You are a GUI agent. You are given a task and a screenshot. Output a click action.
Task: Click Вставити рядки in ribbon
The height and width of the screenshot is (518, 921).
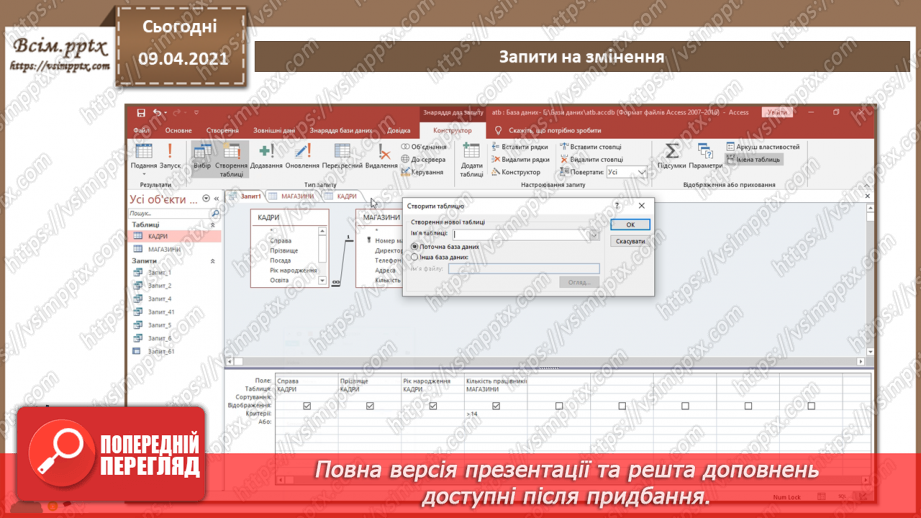point(520,147)
